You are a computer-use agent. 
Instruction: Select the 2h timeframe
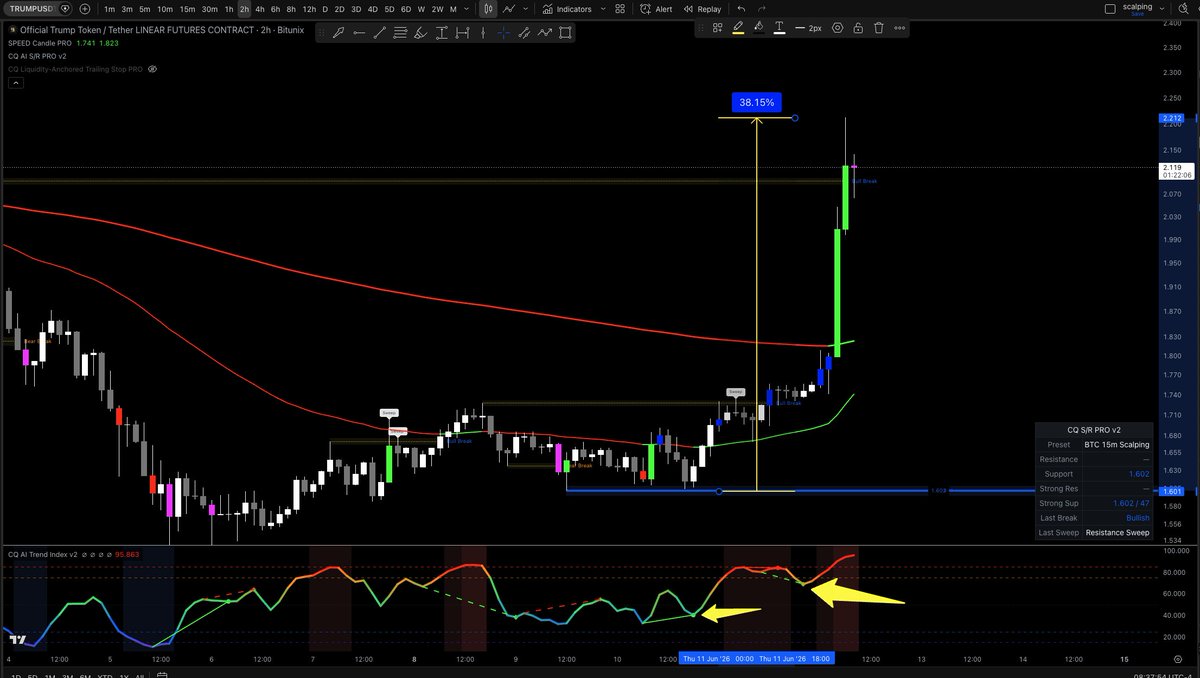coord(244,9)
